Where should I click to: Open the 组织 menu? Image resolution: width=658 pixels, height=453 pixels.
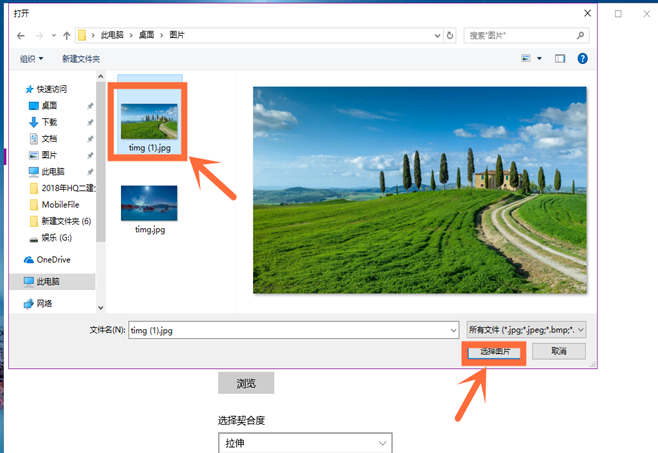click(x=31, y=59)
